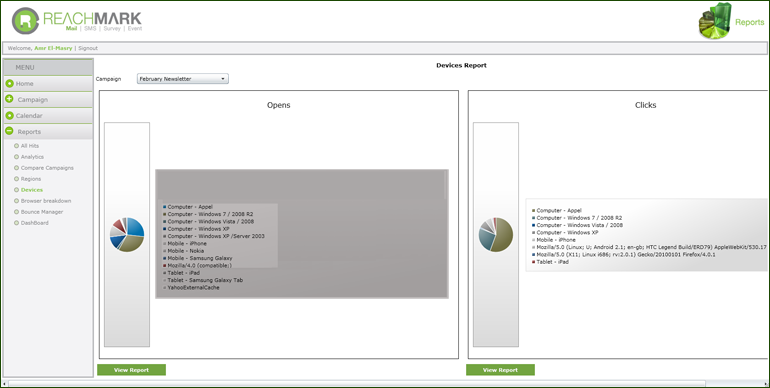Click the Calendar menu bullet icon
This screenshot has width=770, height=388.
9,115
